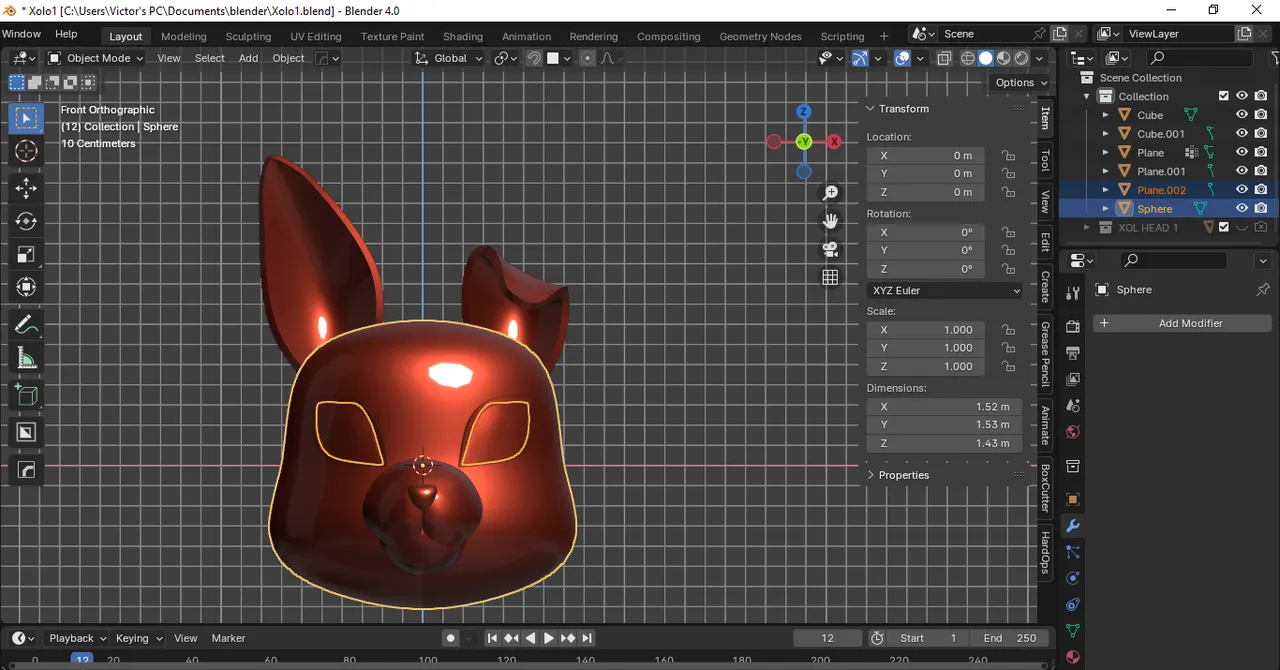Select Plane.002 in outliner
The height and width of the screenshot is (670, 1280).
(1161, 190)
